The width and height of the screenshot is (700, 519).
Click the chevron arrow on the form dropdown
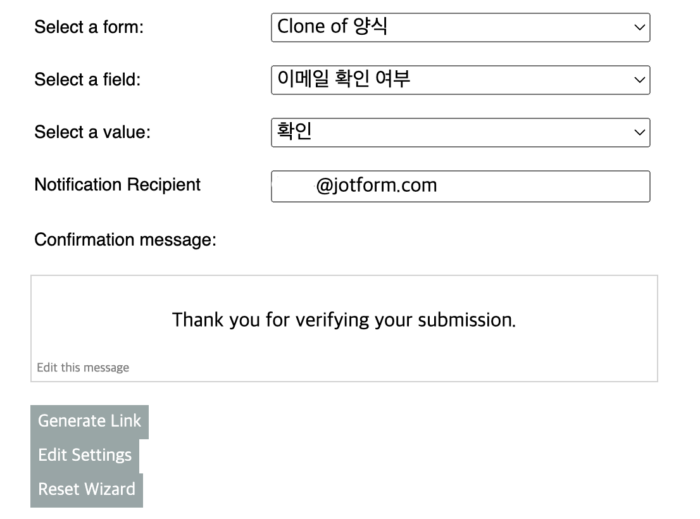point(640,28)
